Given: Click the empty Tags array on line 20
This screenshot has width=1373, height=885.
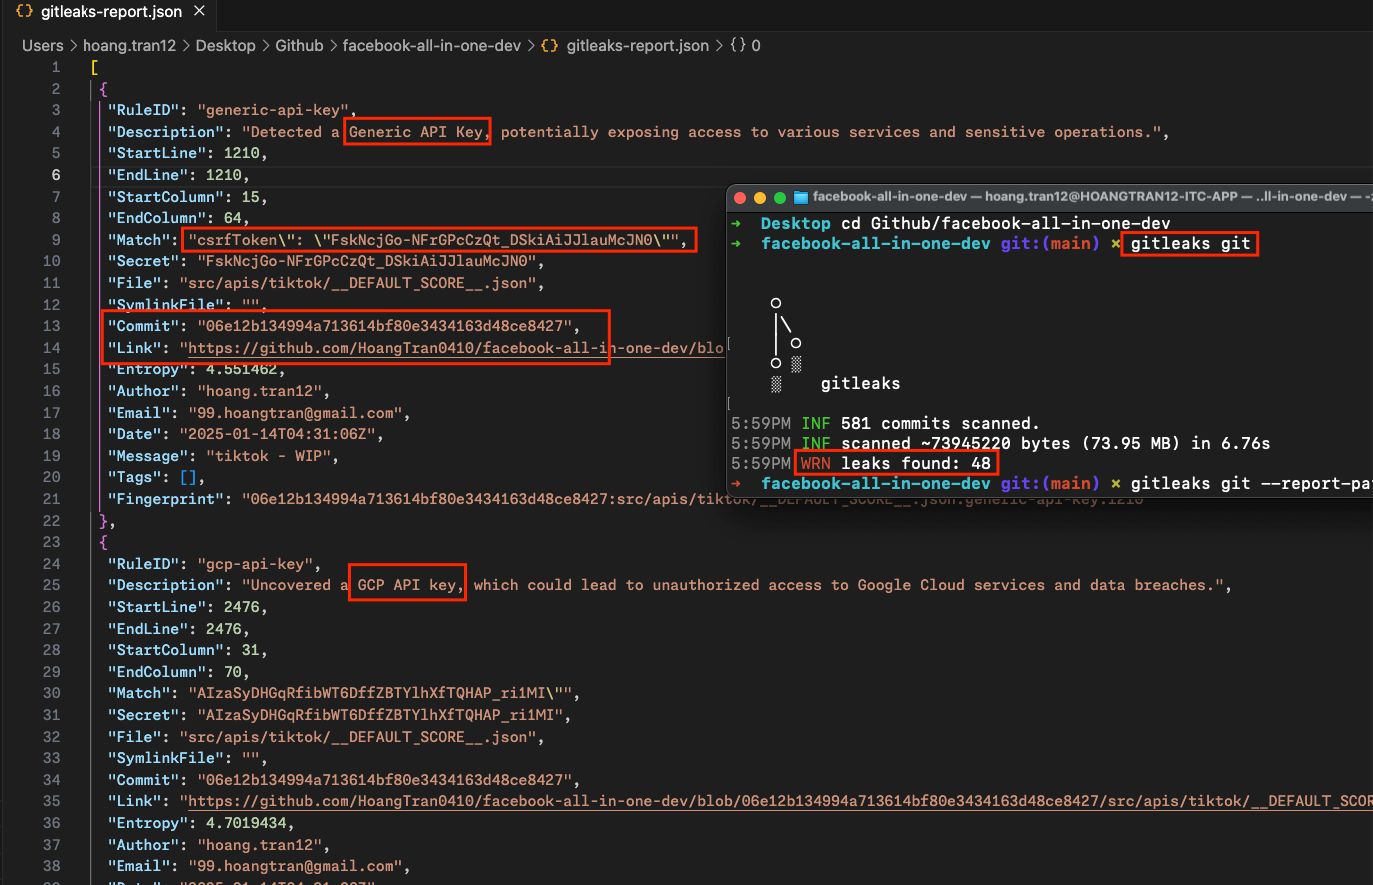Looking at the screenshot, I should point(188,478).
